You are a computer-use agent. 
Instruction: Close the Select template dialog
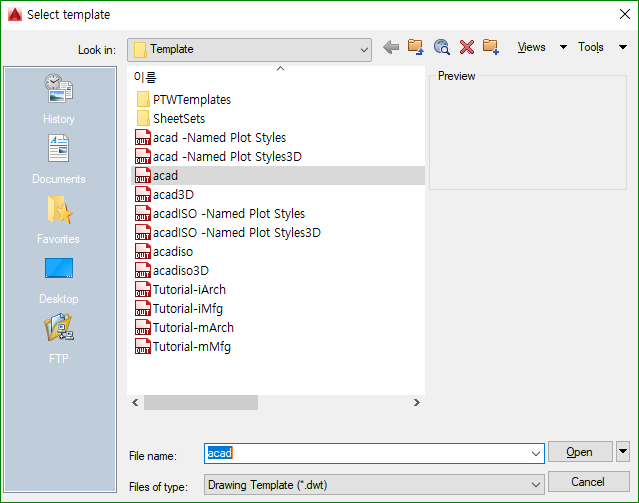pos(625,14)
